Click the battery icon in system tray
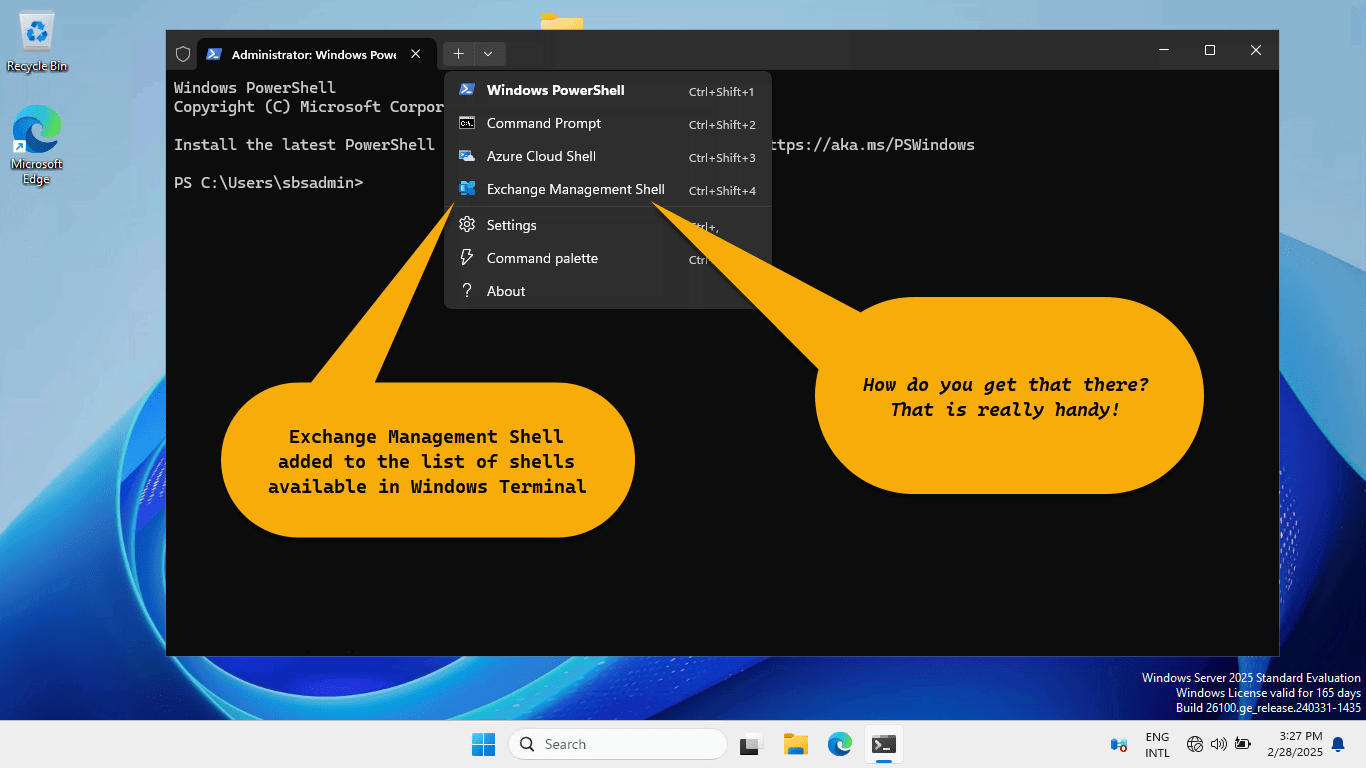 coord(1243,744)
